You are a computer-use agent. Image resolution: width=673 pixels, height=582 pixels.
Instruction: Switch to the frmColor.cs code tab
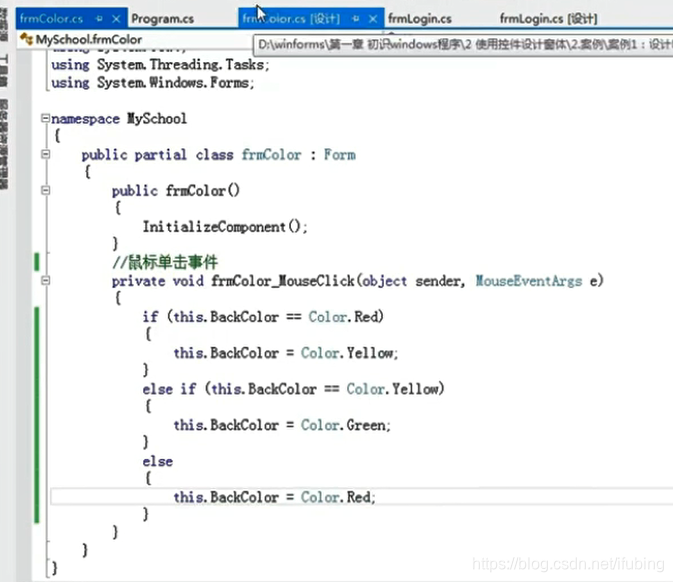51,19
